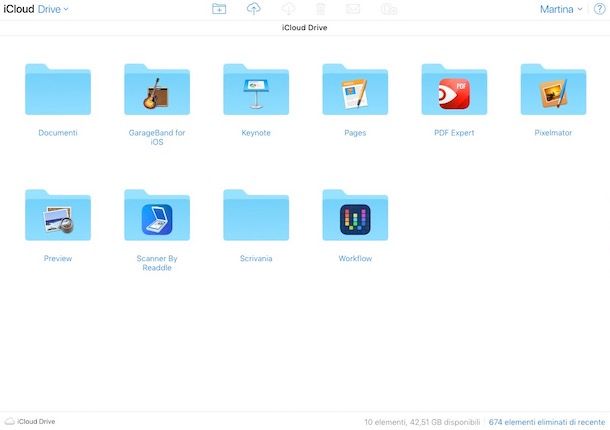The width and height of the screenshot is (610, 430).
Task: Click the Scrivania folder name label
Action: [x=256, y=258]
